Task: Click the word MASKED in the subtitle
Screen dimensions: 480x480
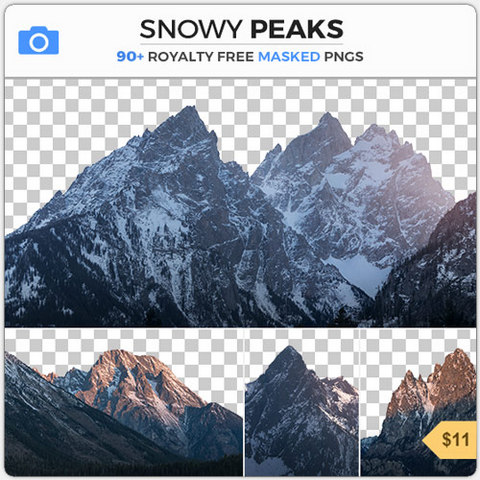Action: click(x=289, y=57)
